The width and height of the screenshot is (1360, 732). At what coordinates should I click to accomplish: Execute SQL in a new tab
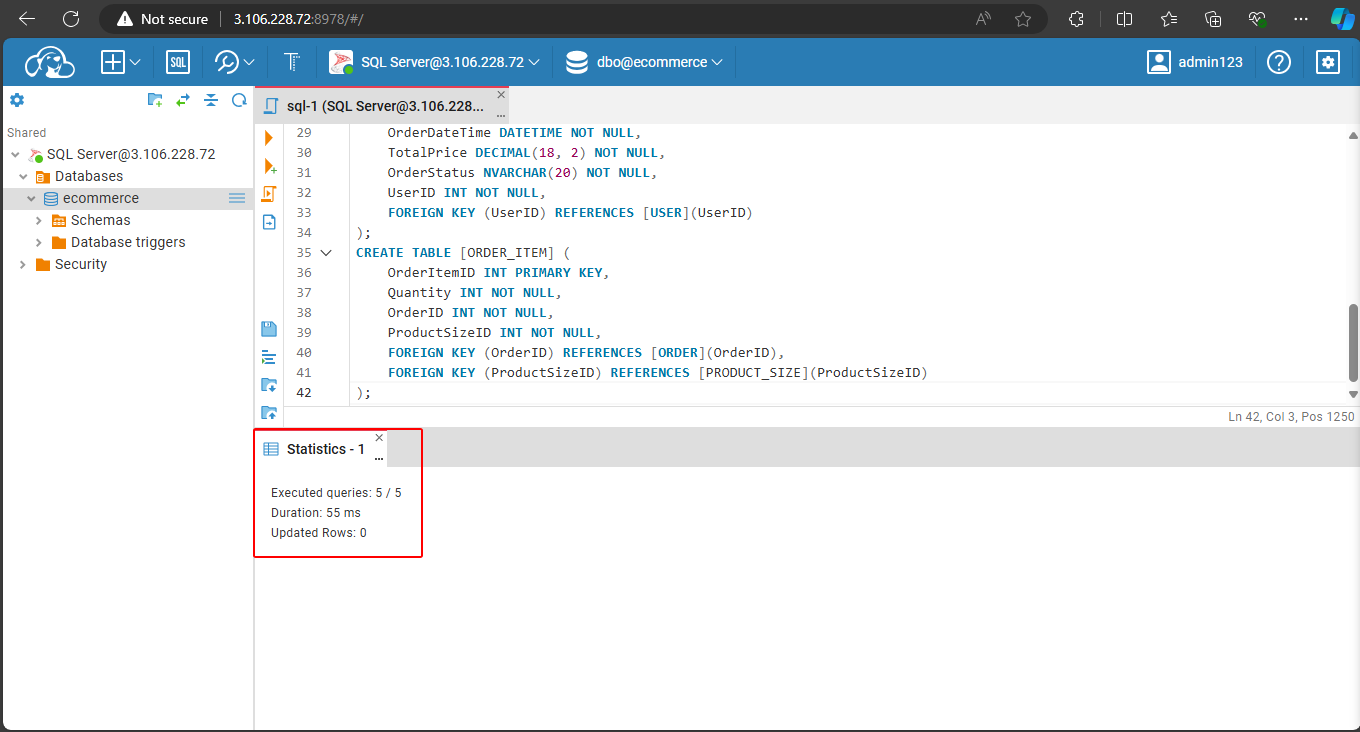(269, 166)
